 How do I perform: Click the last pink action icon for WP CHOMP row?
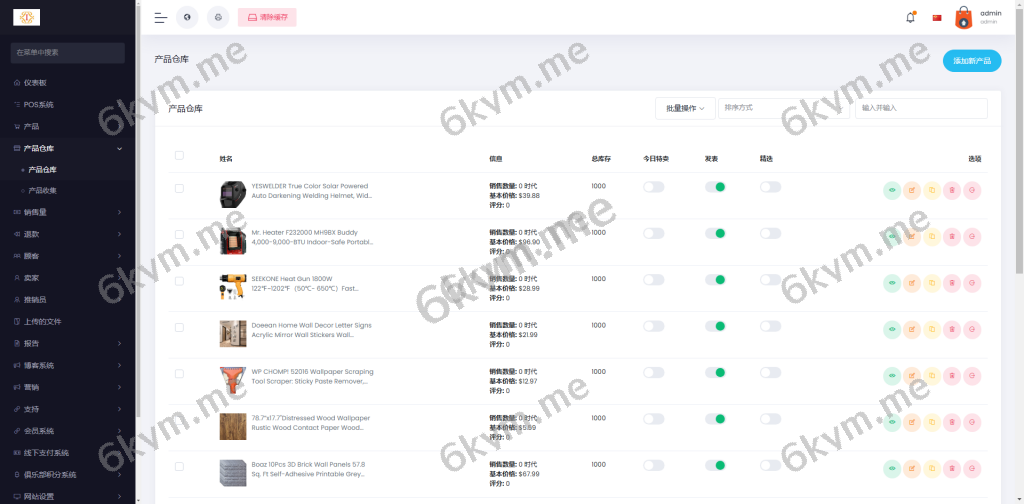pos(971,374)
